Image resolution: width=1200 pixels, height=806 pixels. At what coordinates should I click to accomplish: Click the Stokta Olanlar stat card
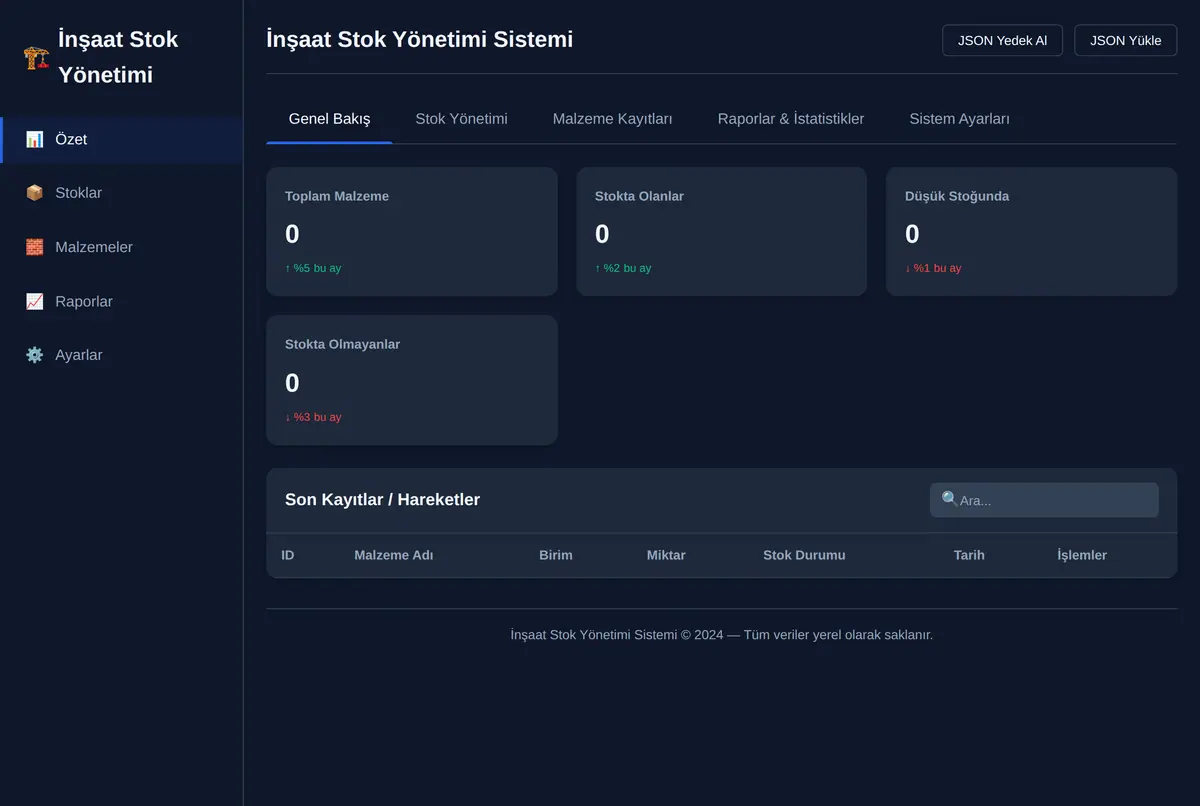pyautogui.click(x=721, y=231)
